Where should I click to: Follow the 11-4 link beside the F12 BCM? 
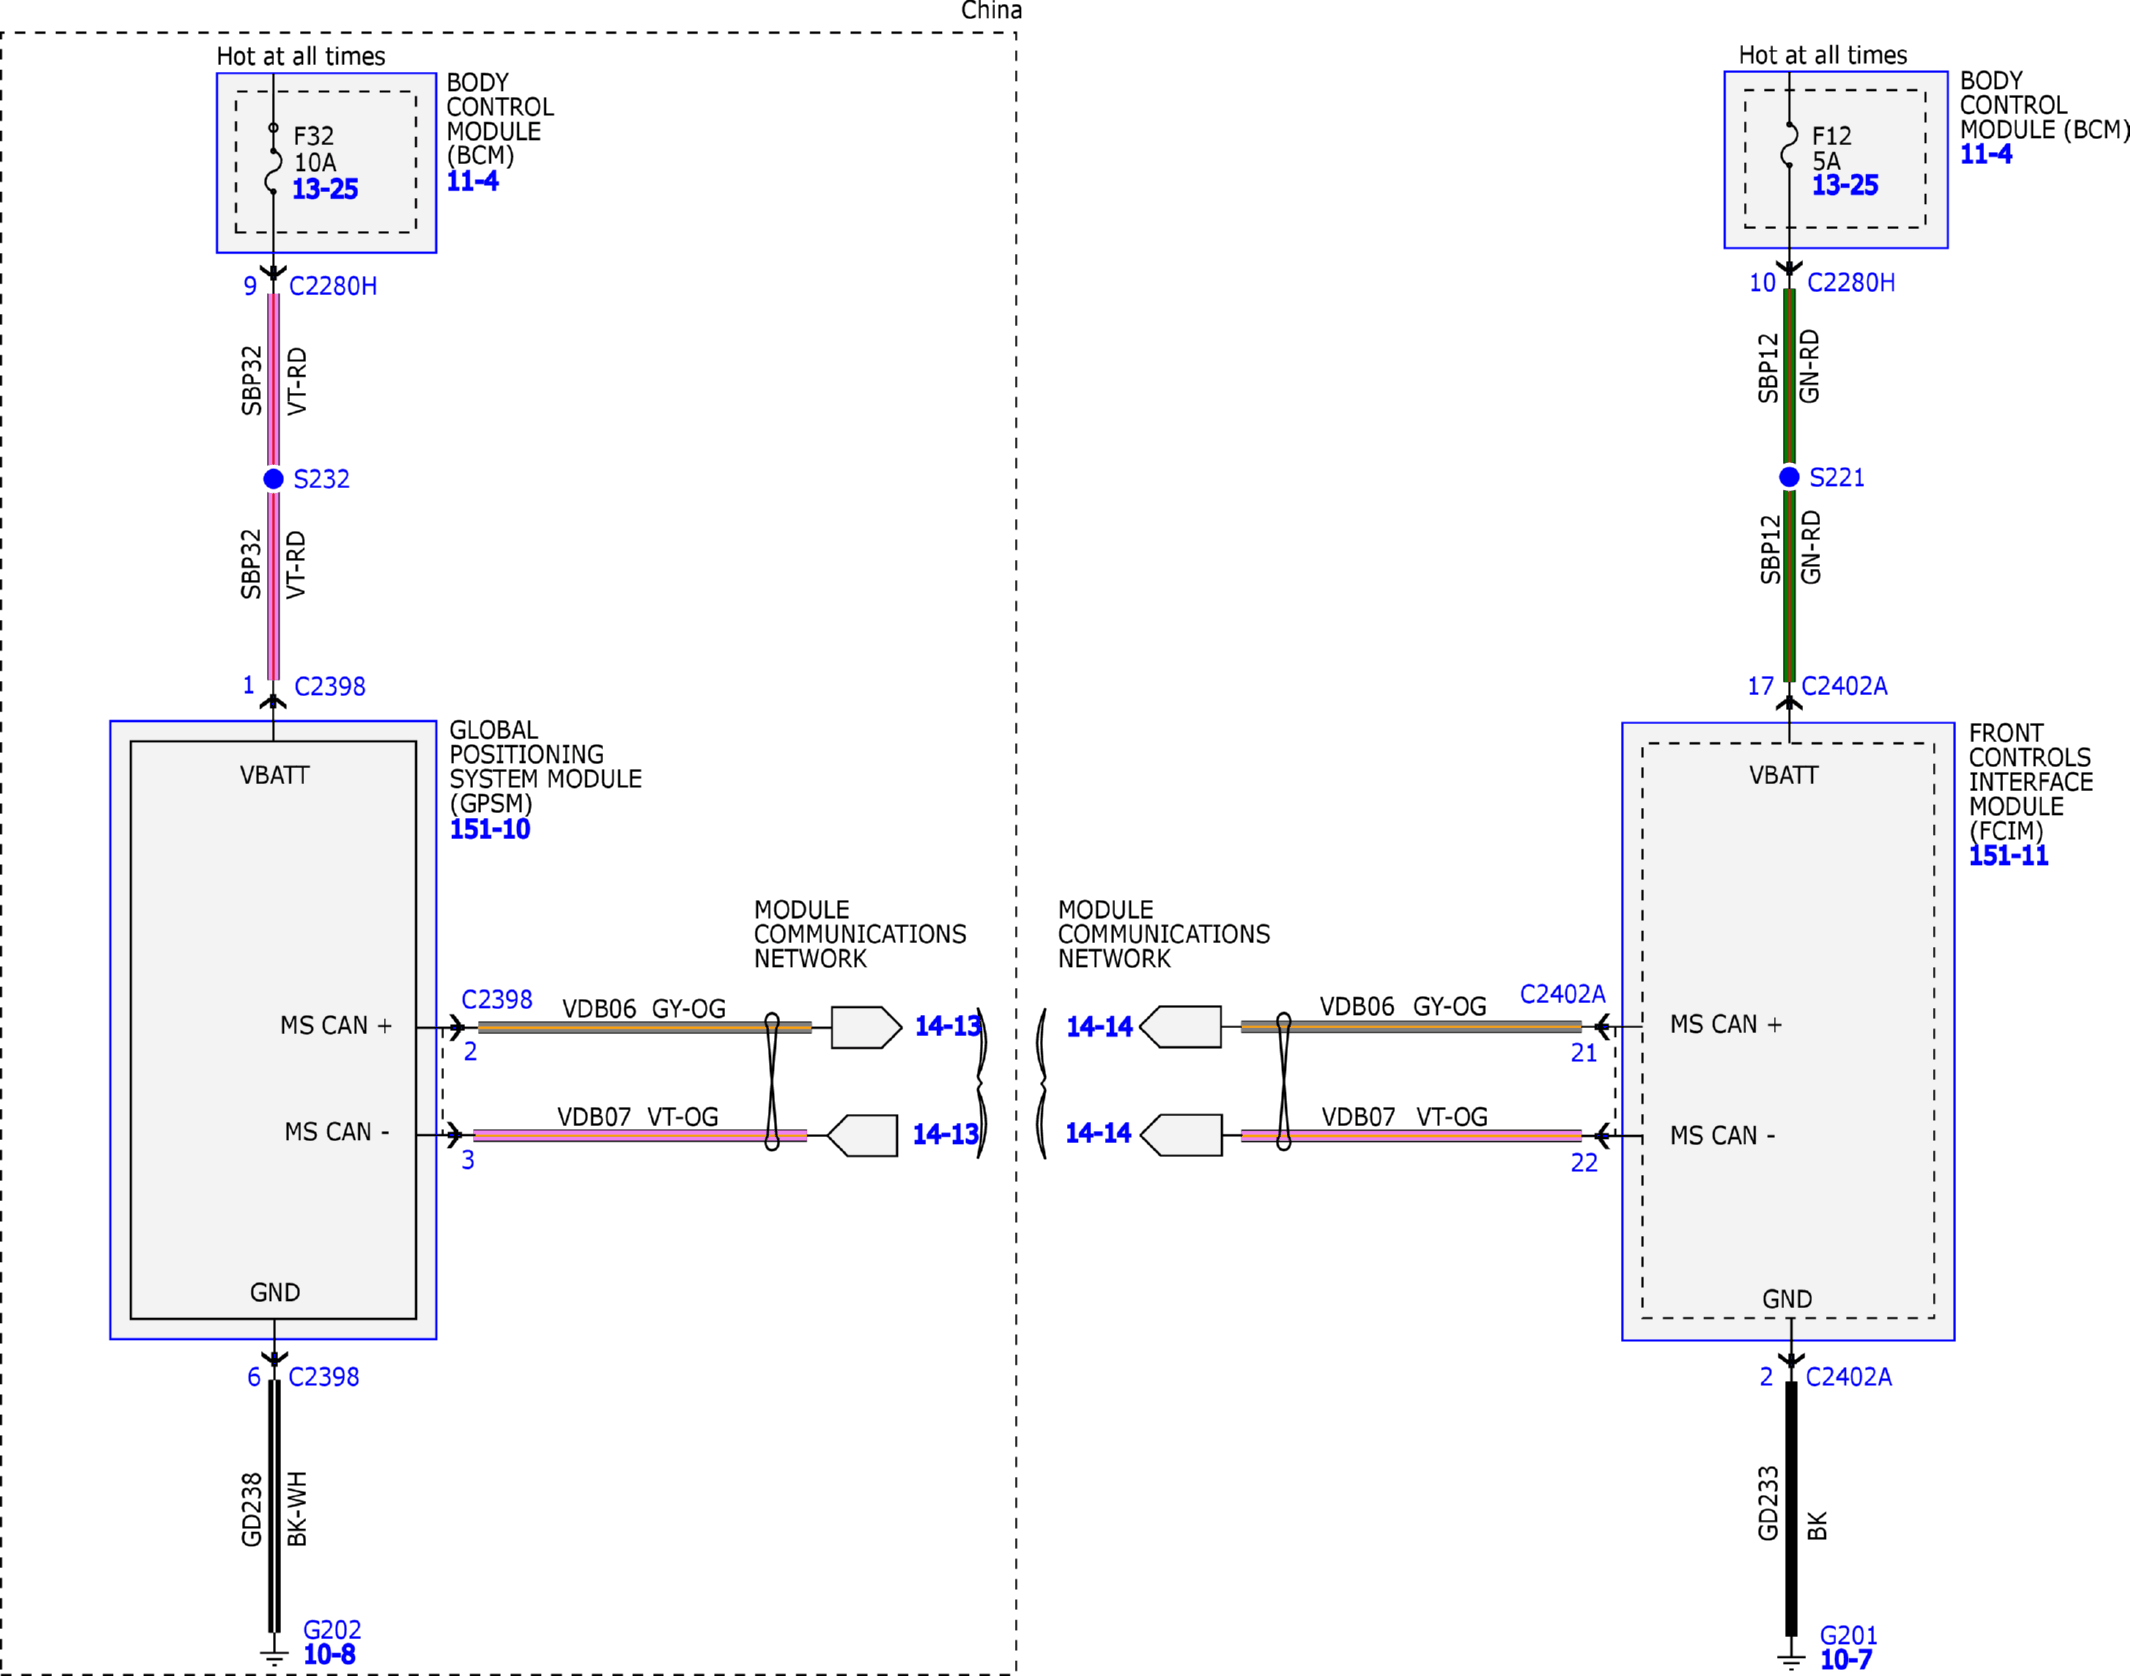pyautogui.click(x=1986, y=154)
